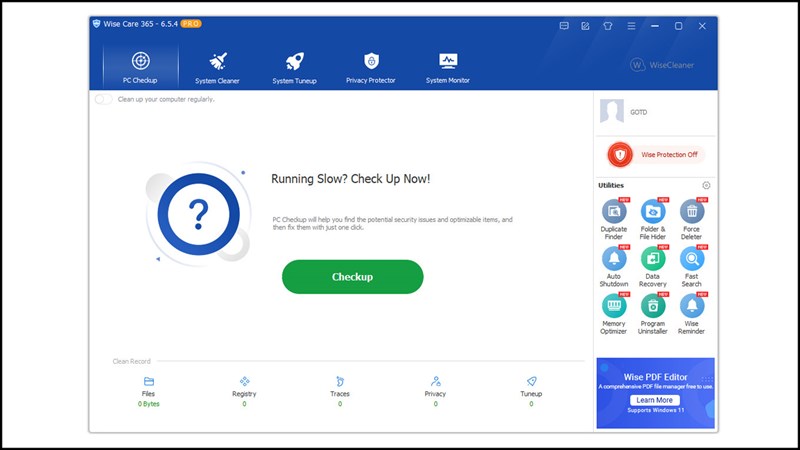Click the GOTD username text
The width and height of the screenshot is (800, 450).
click(638, 112)
